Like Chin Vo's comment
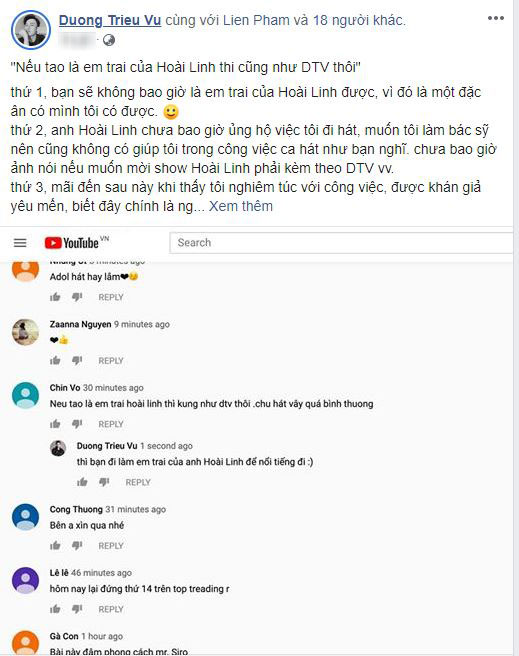The height and width of the screenshot is (656, 519). (x=55, y=424)
